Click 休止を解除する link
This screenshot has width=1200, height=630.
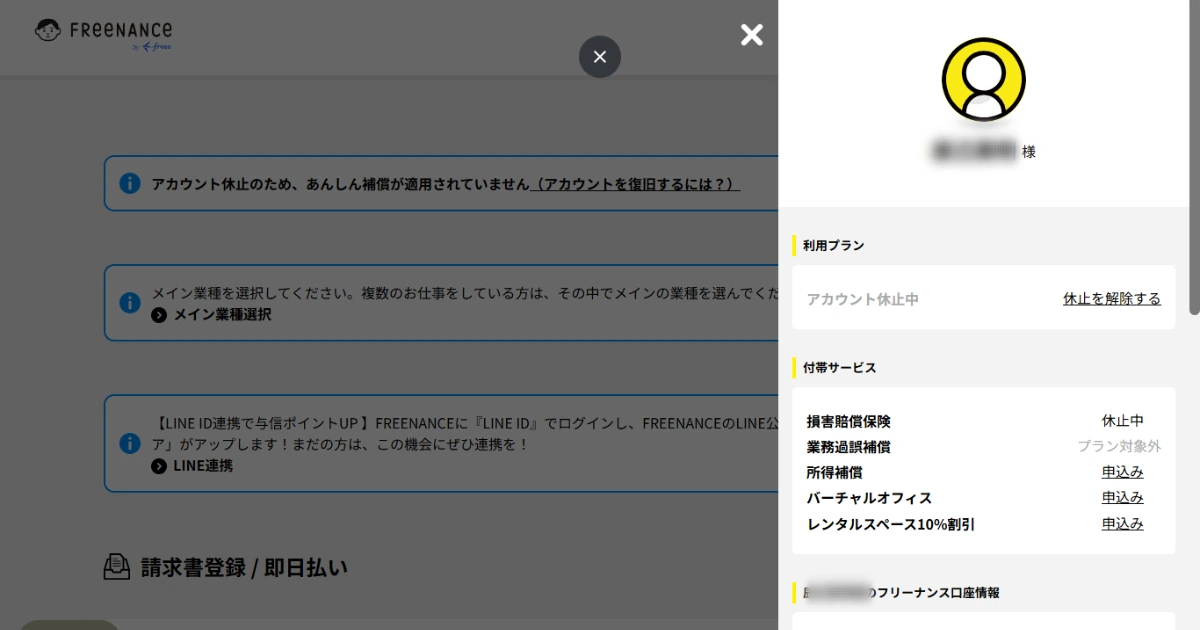(x=1112, y=299)
